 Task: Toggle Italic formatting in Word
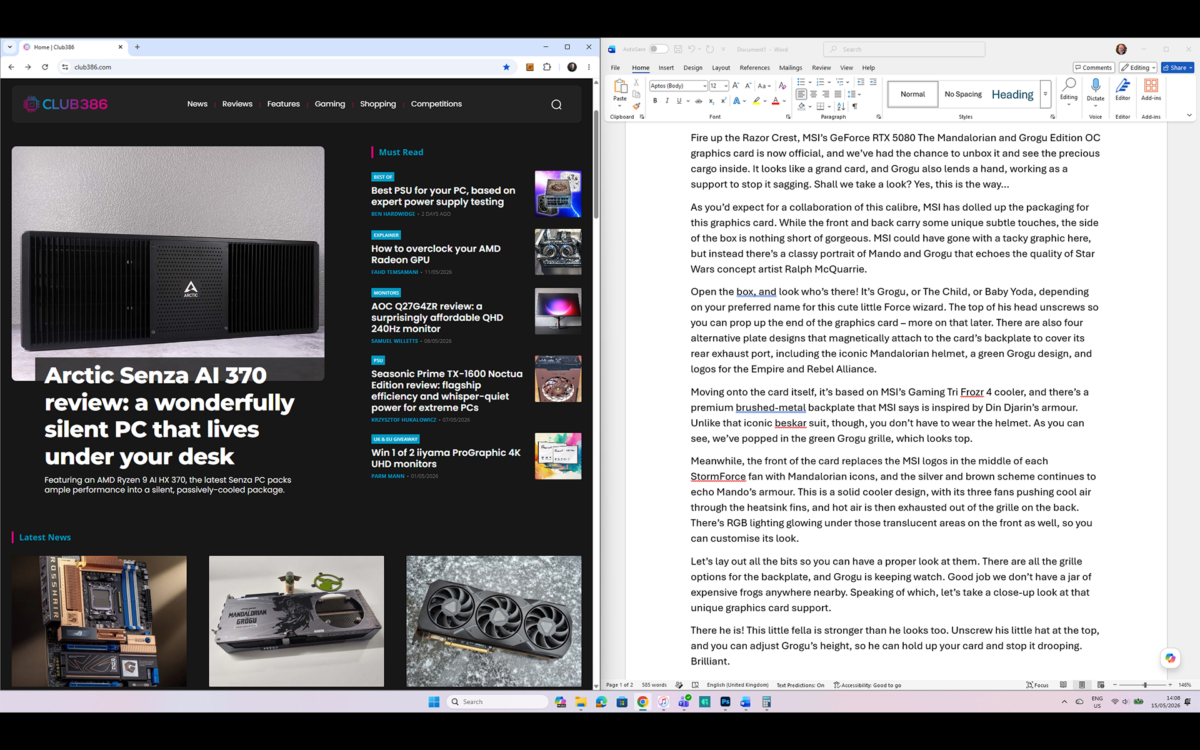[x=667, y=101]
